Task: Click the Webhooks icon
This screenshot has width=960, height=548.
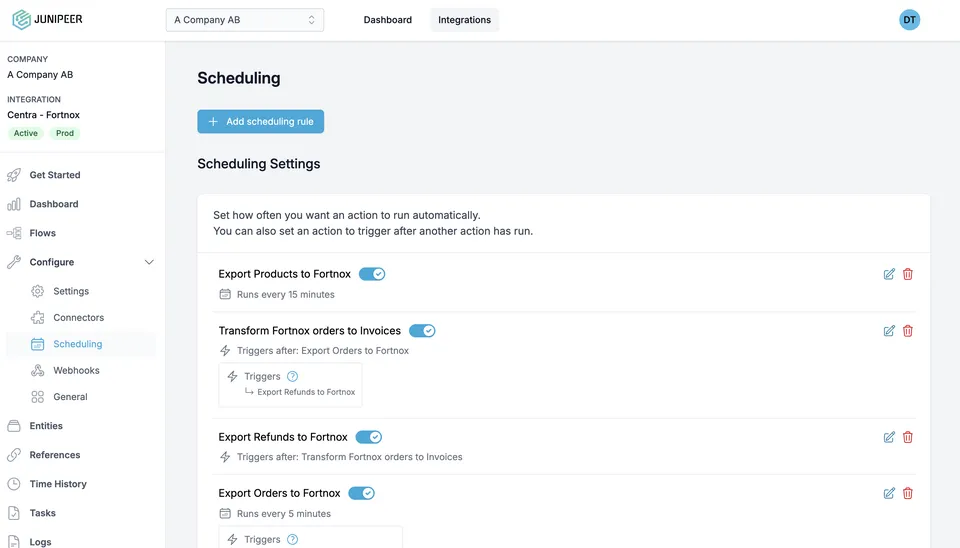Action: pyautogui.click(x=37, y=370)
